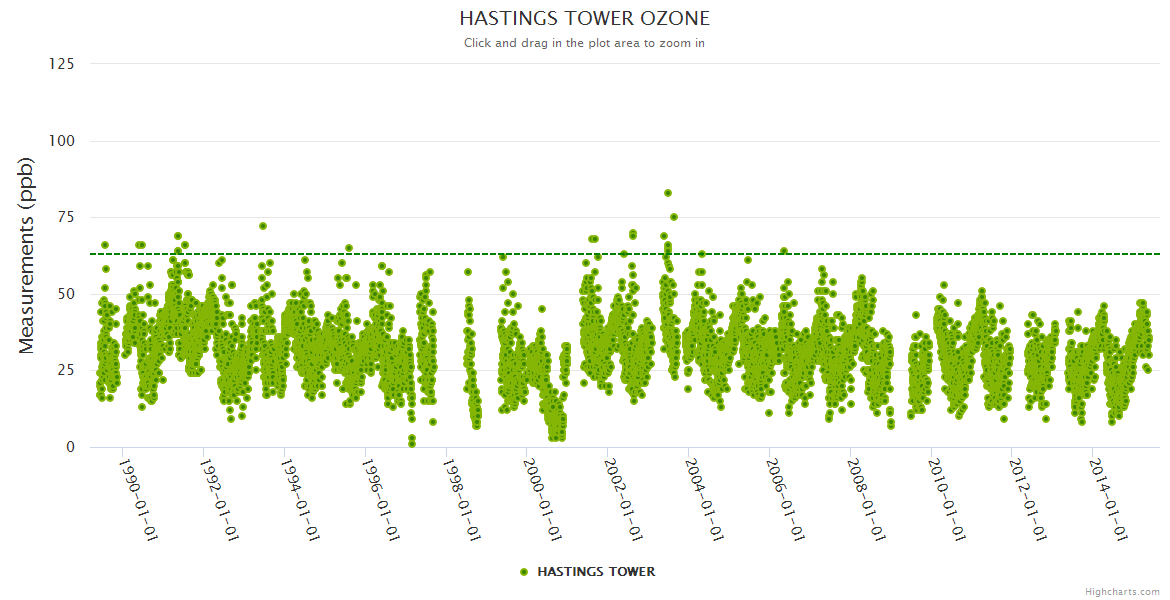Click the data point at 75 ppb

[674, 217]
